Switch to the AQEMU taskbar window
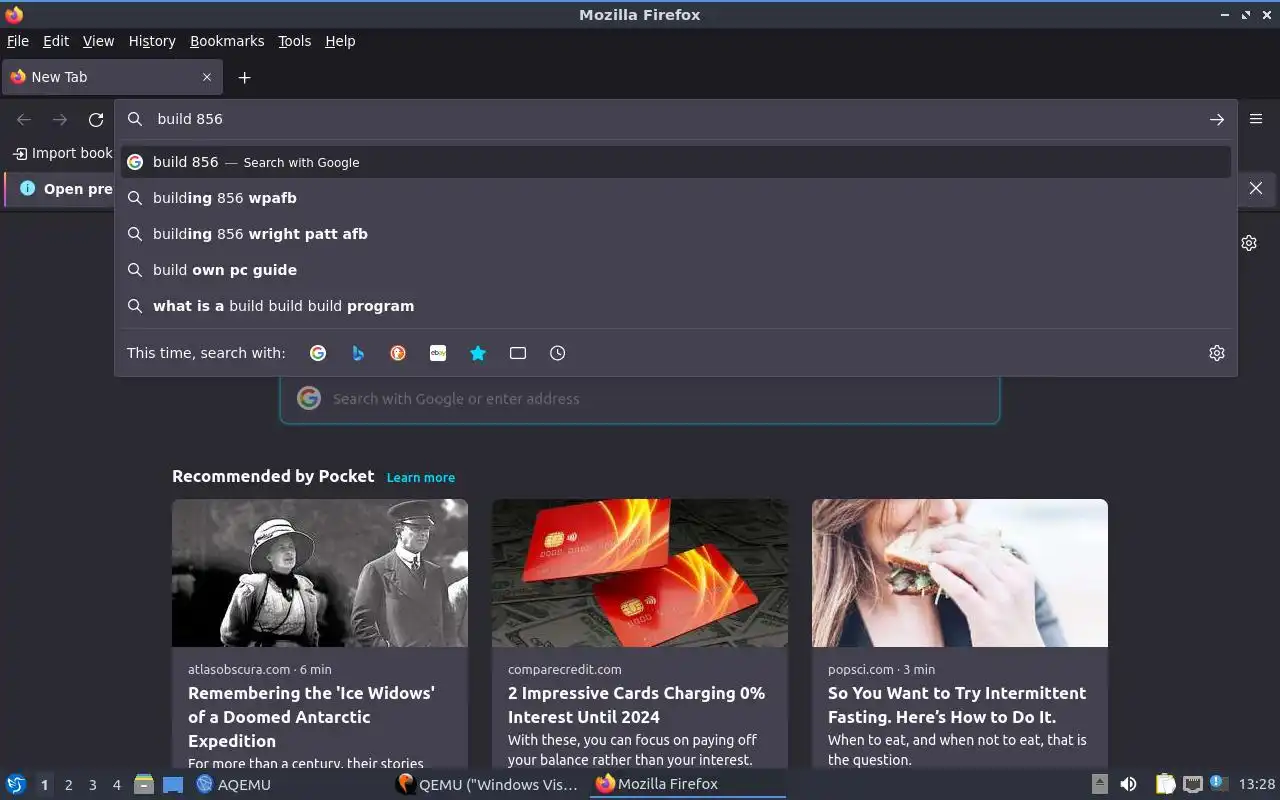The width and height of the screenshot is (1280, 800). pyautogui.click(x=234, y=784)
